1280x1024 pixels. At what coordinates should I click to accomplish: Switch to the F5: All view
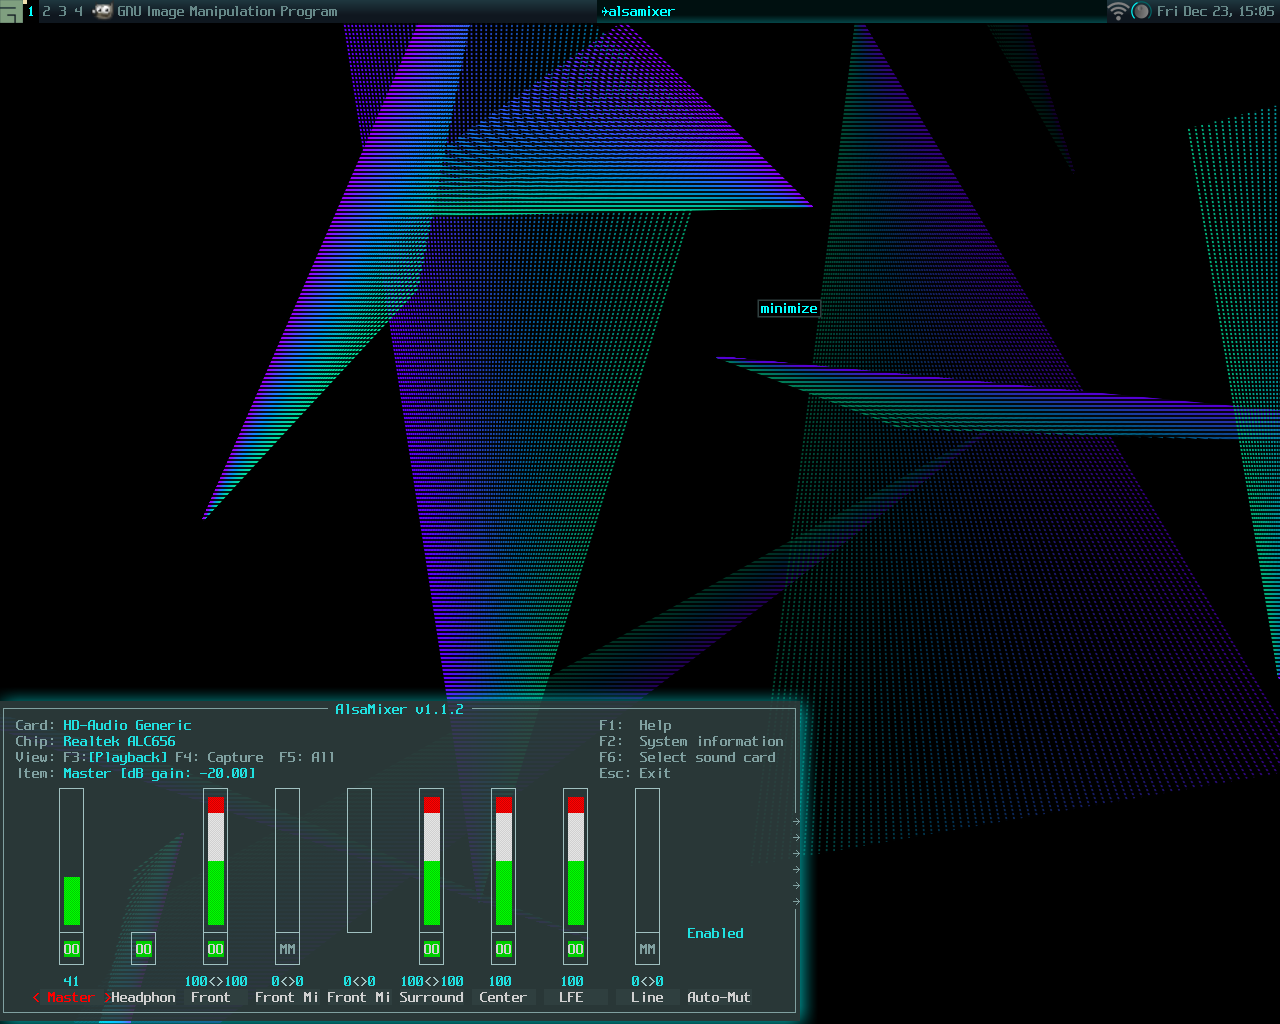[308, 758]
